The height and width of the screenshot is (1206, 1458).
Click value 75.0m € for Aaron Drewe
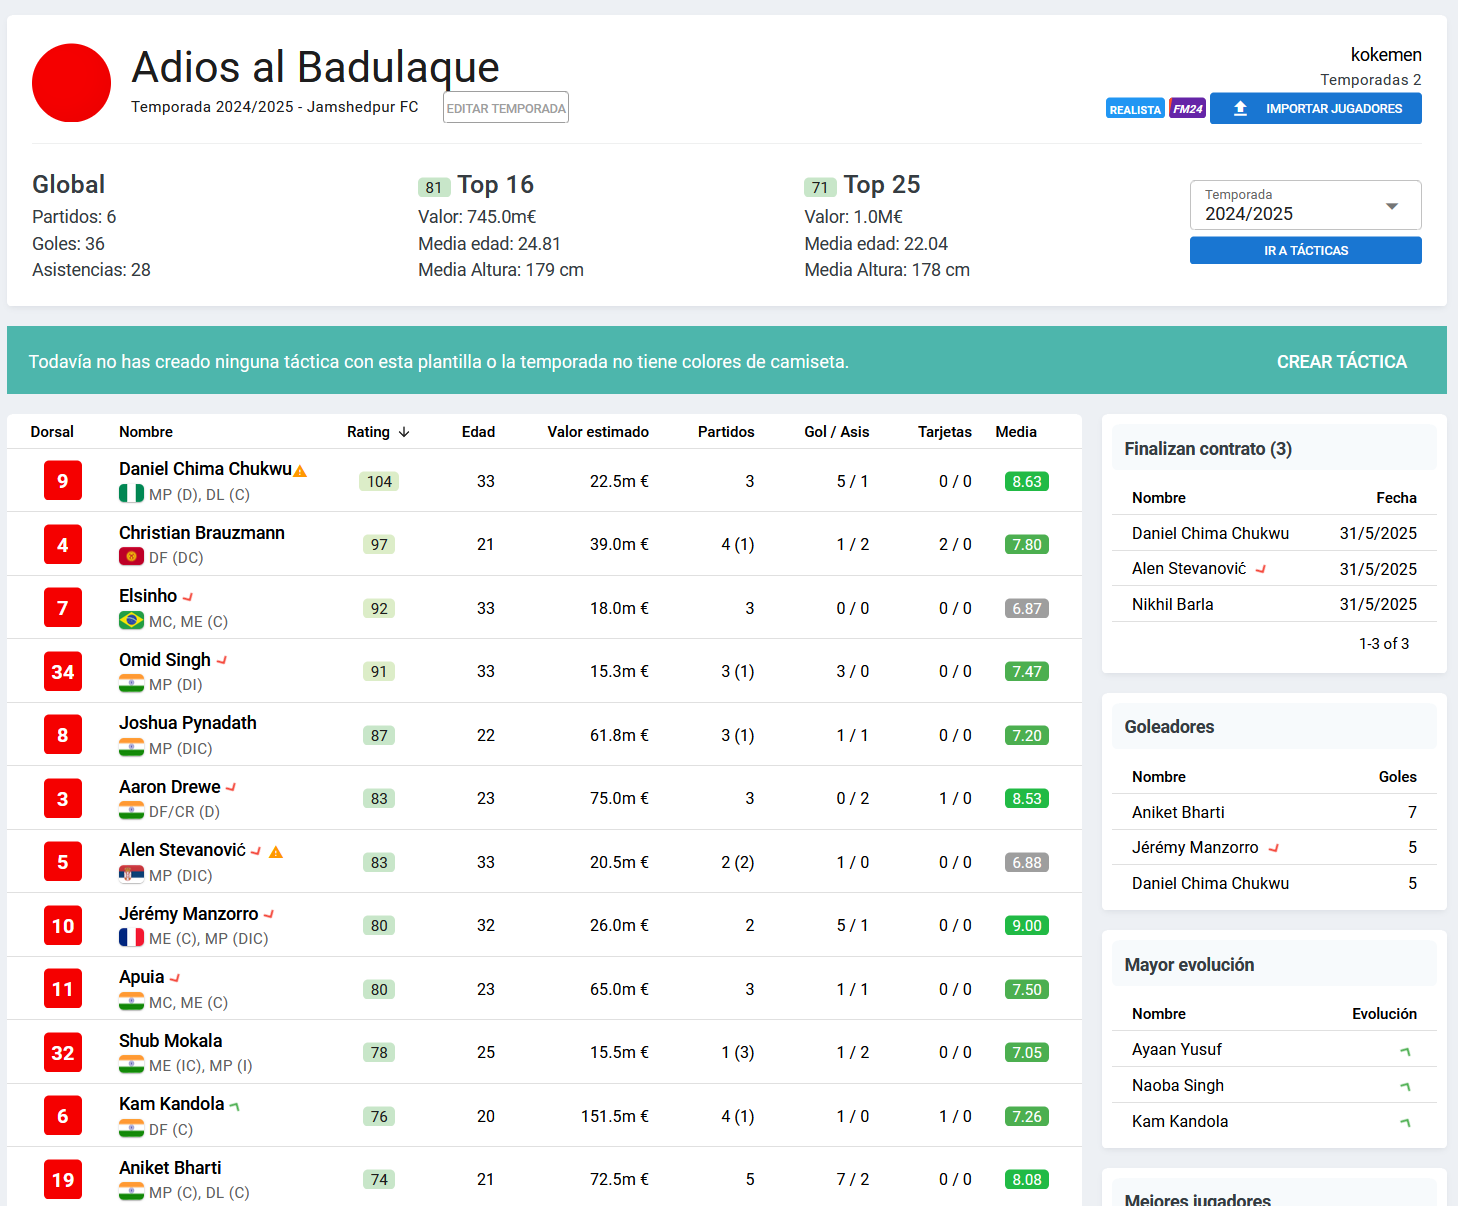coord(619,798)
